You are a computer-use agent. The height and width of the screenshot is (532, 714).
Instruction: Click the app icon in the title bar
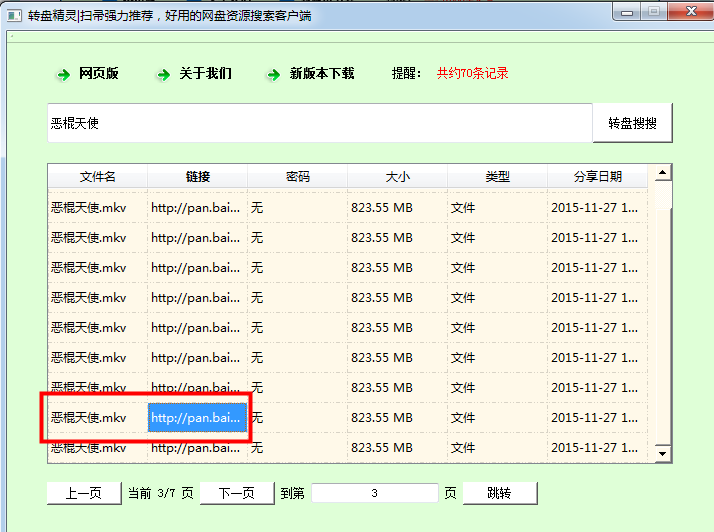coord(14,16)
